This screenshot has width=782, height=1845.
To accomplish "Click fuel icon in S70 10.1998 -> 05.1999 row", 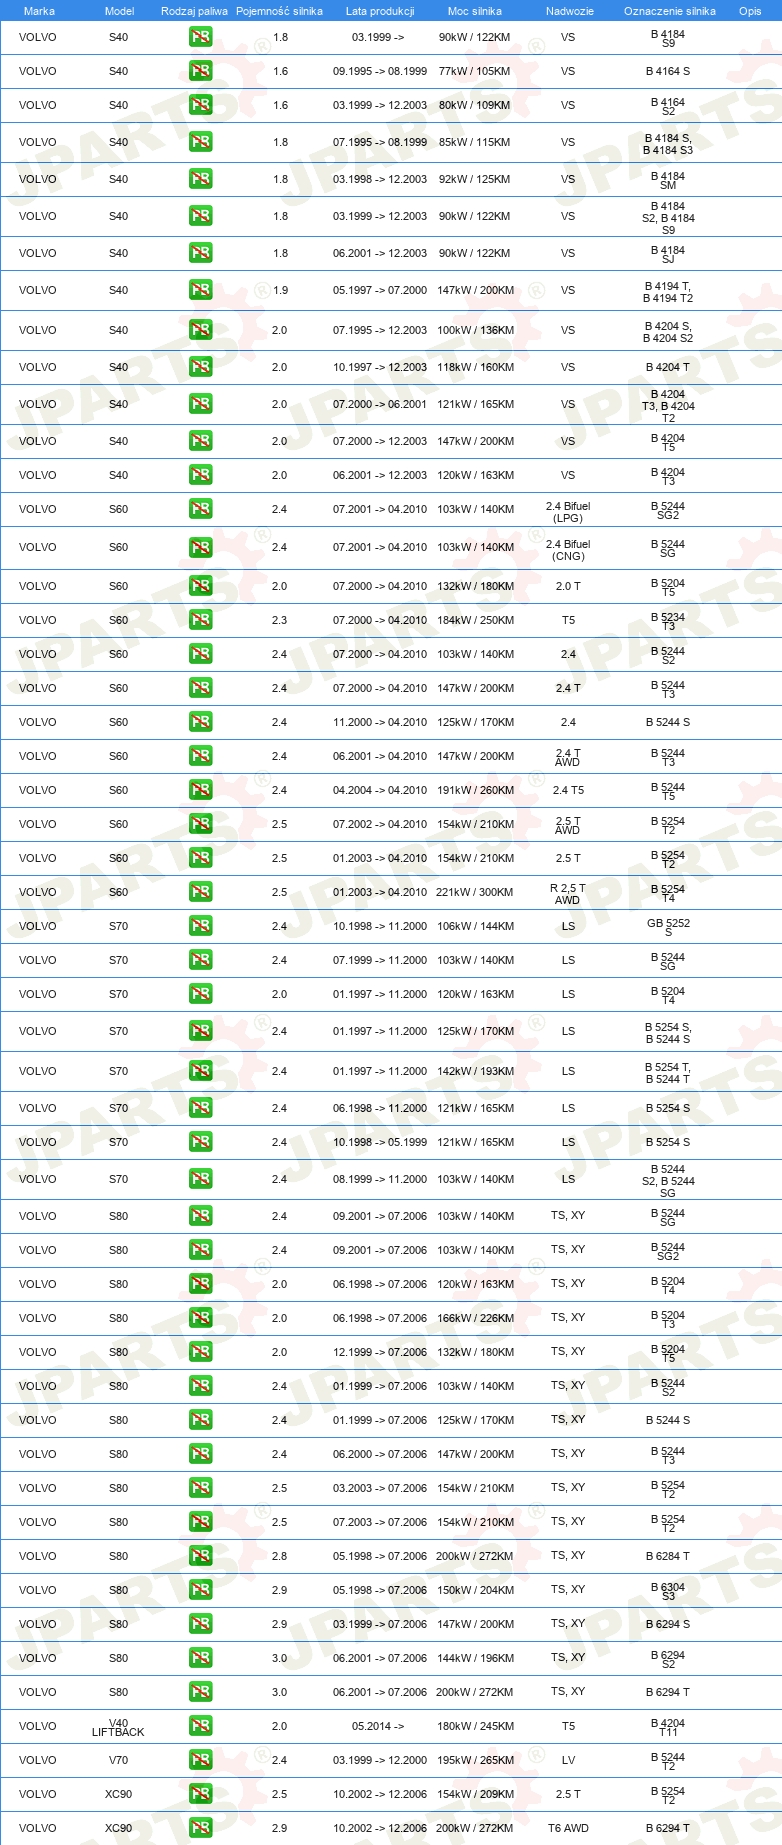I will 200,1142.
